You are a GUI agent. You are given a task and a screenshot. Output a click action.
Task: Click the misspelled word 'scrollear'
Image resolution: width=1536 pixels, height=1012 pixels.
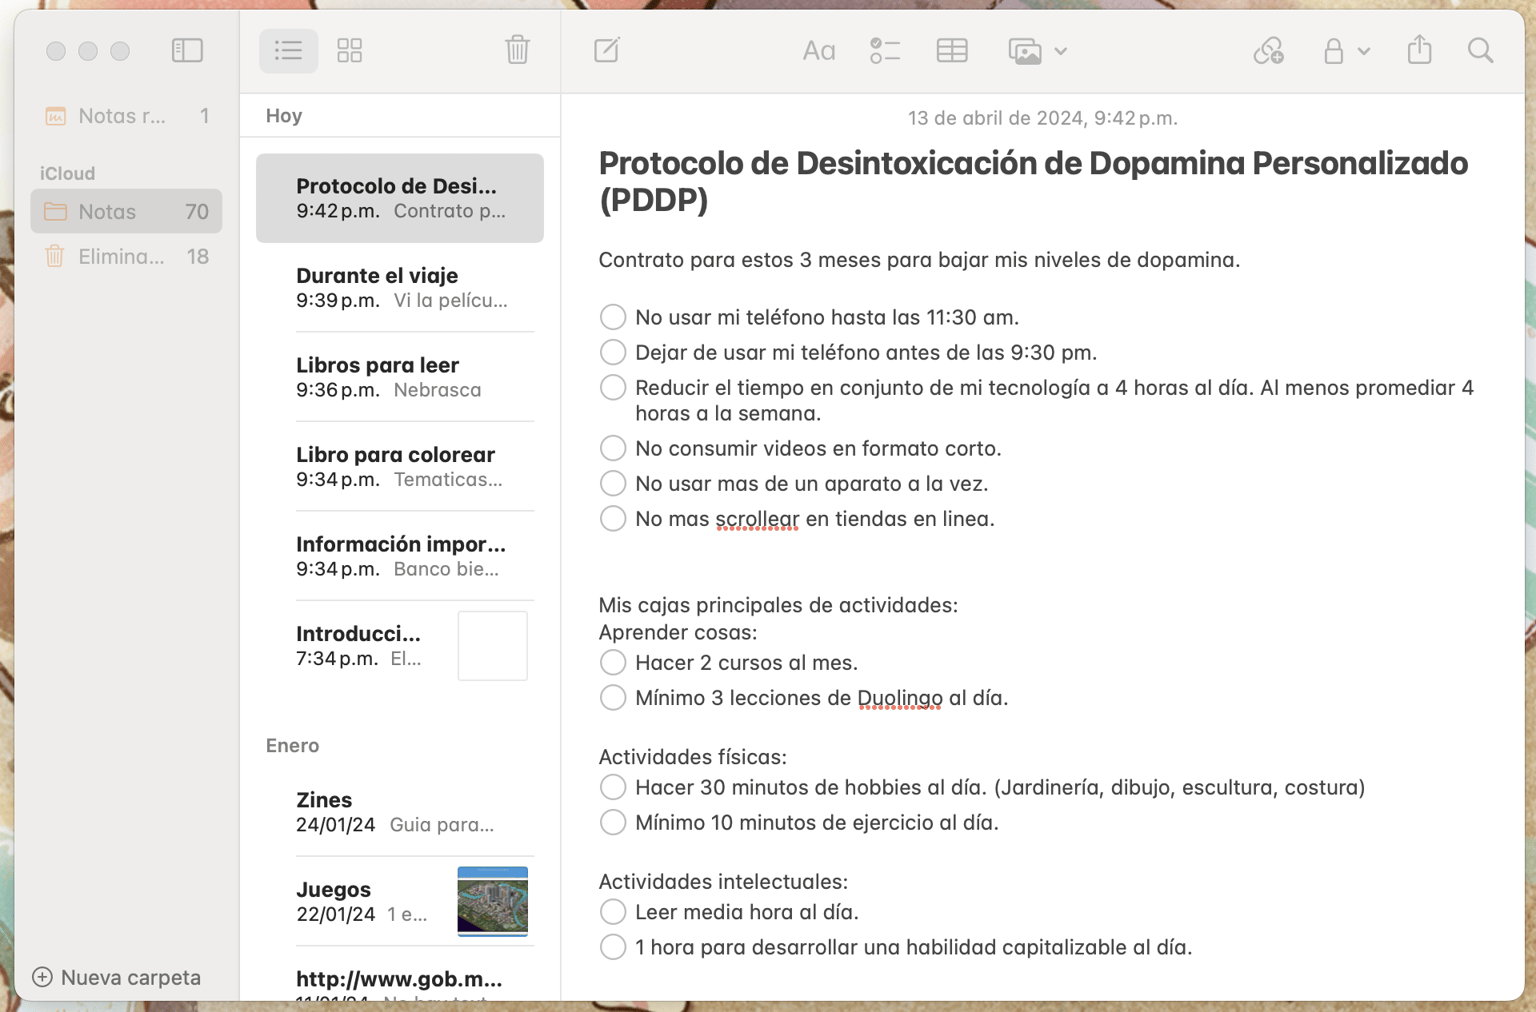pyautogui.click(x=757, y=519)
